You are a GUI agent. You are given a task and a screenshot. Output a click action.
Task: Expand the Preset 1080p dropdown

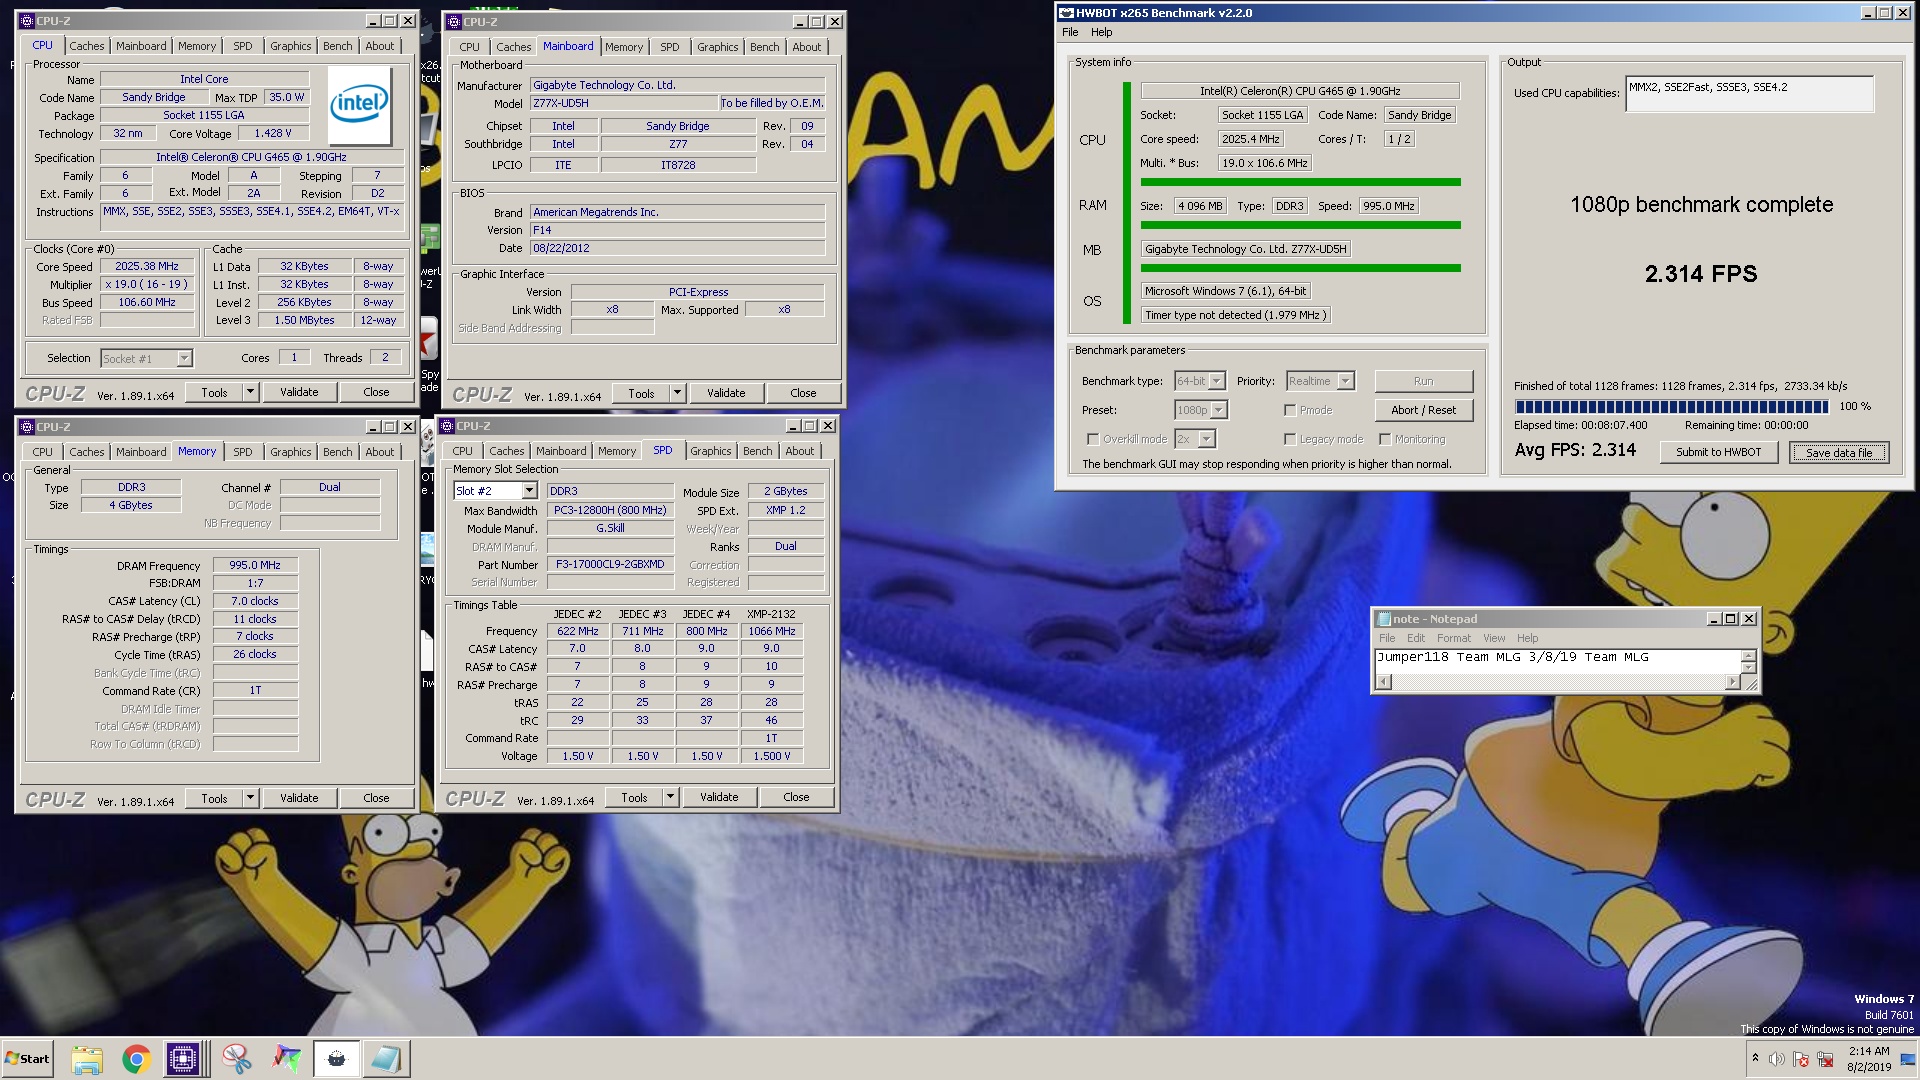(x=1219, y=410)
